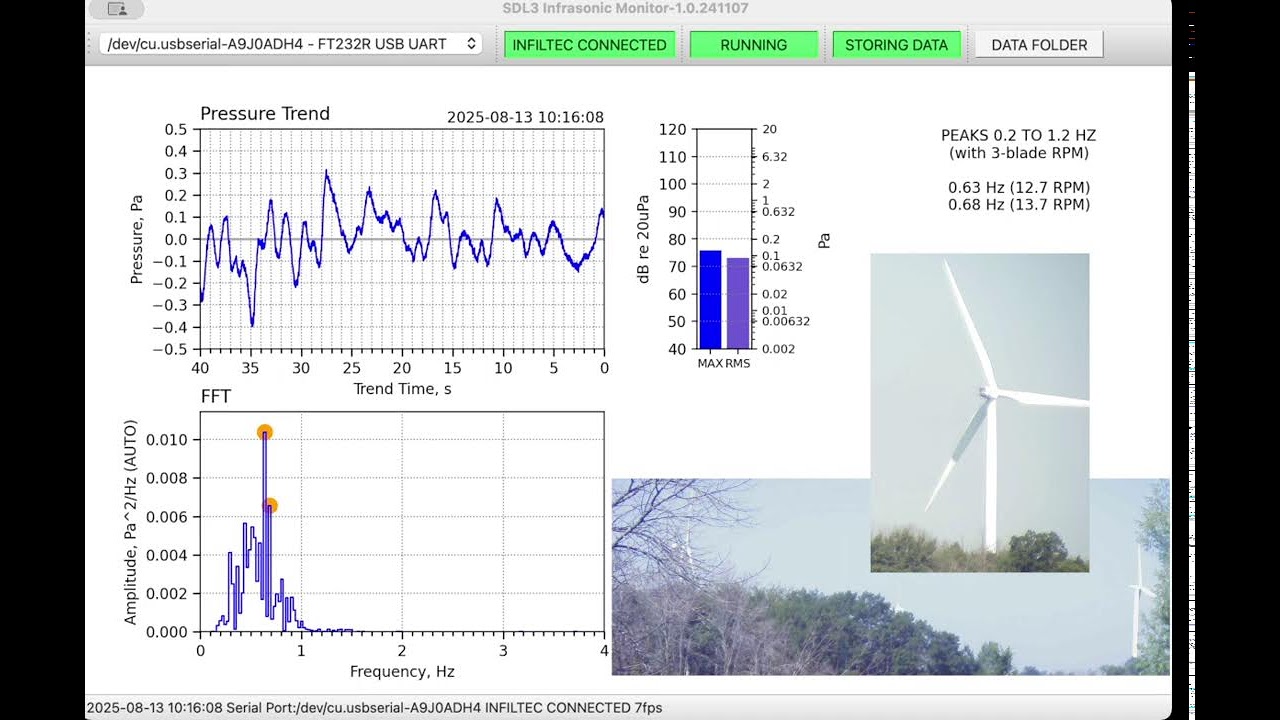Screen dimensions: 1280x720
Task: Click the close-up wind turbine image
Action: pyautogui.click(x=979, y=412)
